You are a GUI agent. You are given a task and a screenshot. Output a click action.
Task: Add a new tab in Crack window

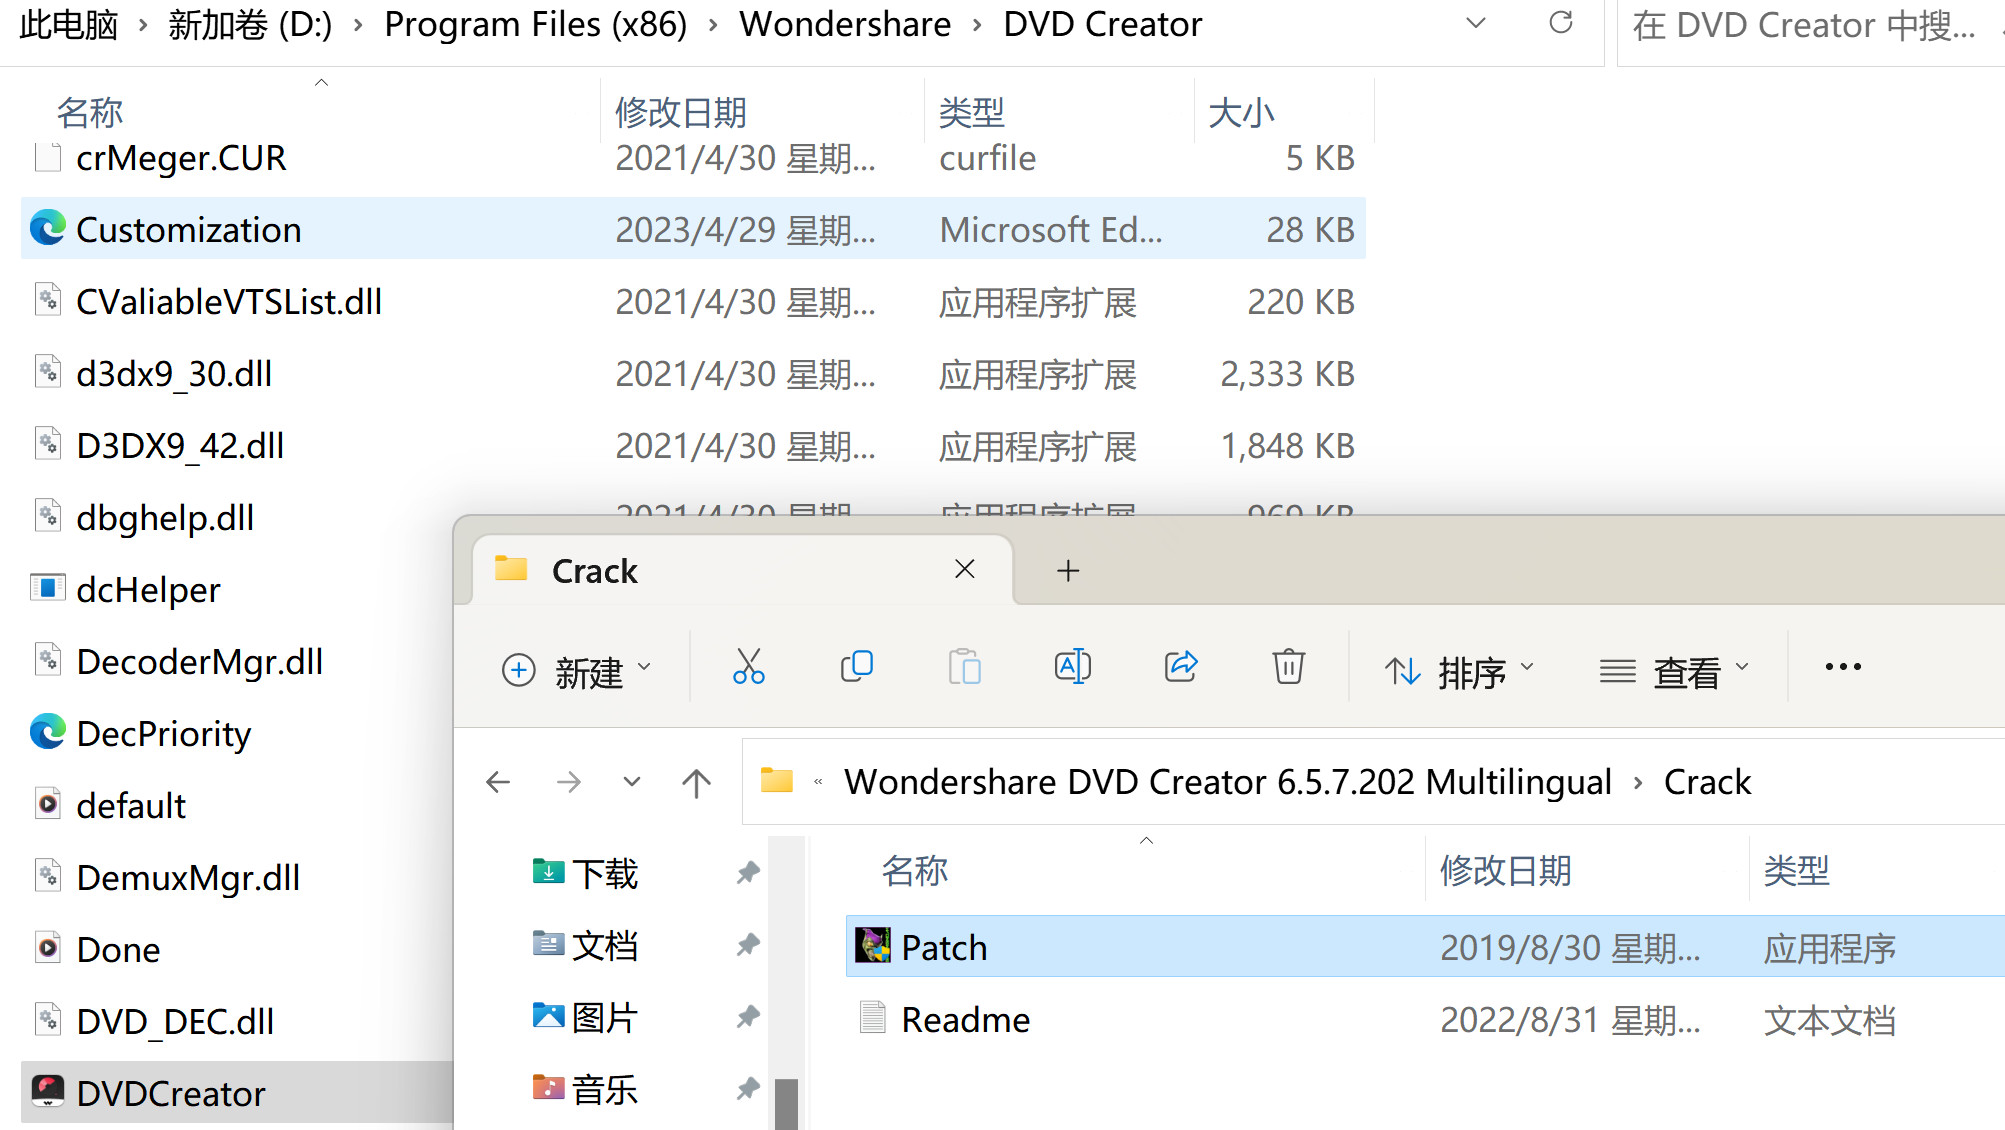click(x=1068, y=570)
